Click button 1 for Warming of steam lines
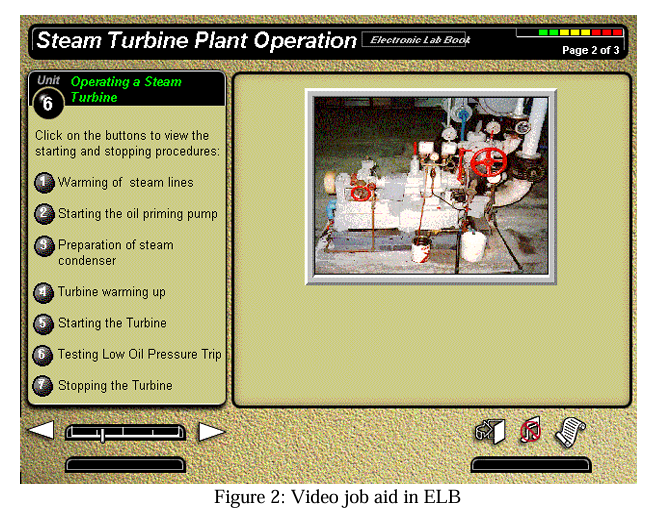Viewport: 663px width, 518px height. point(44,183)
